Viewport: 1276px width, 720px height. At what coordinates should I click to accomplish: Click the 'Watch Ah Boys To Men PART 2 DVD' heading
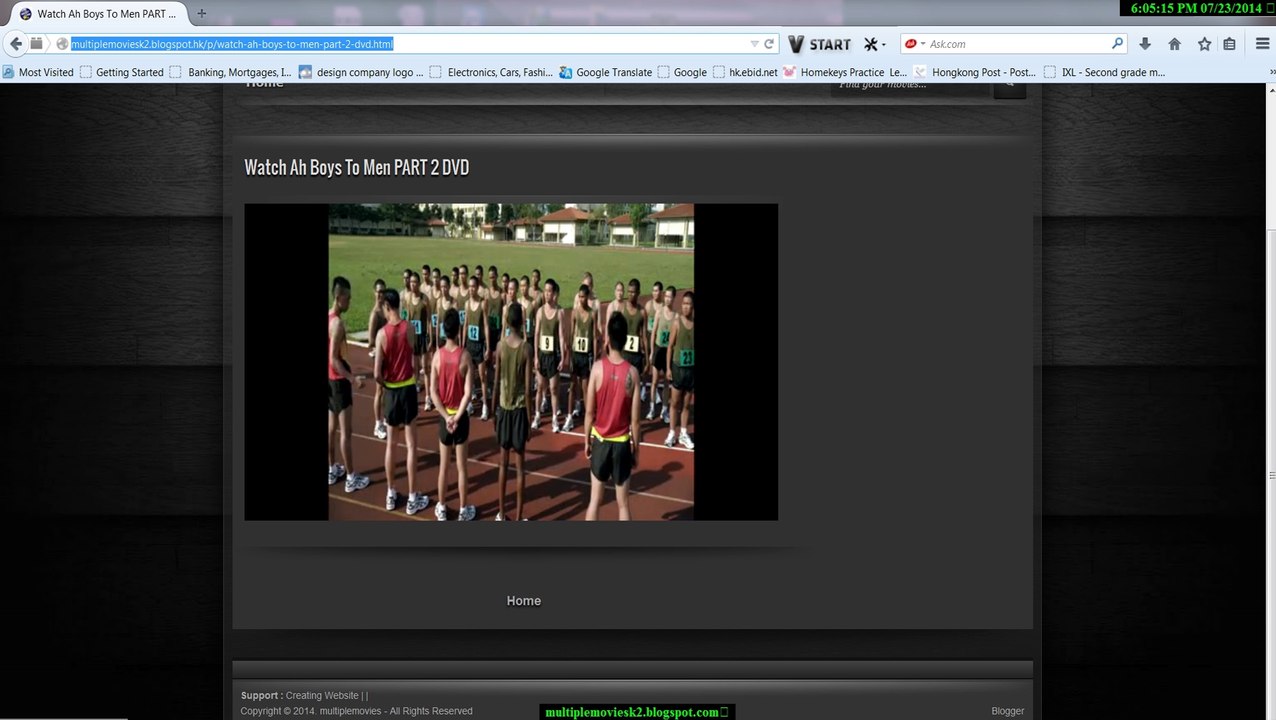coord(357,168)
